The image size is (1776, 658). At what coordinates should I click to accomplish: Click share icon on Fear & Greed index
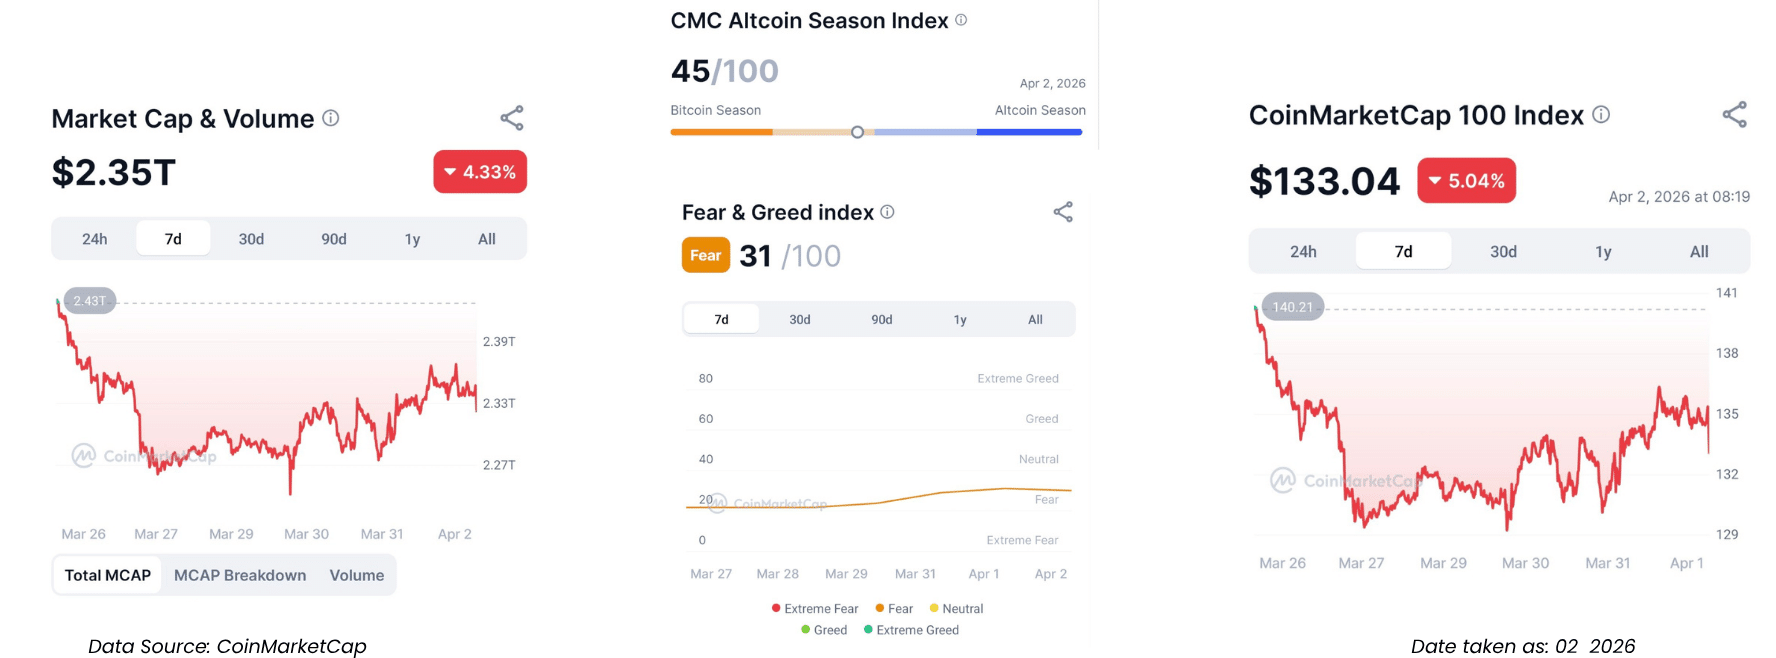click(1063, 212)
